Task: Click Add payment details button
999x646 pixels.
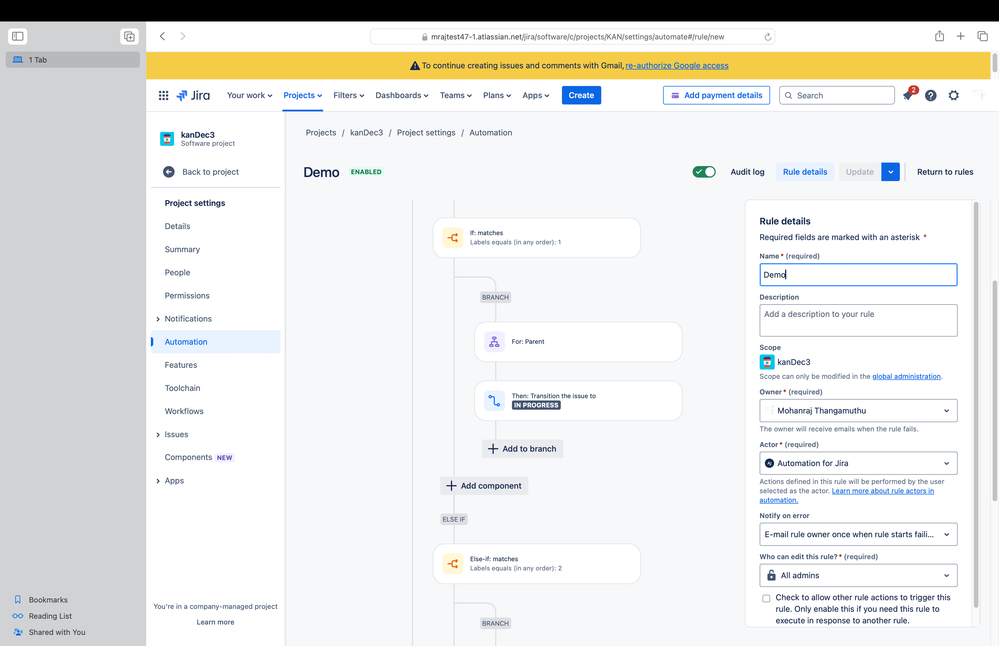Action: (x=716, y=96)
